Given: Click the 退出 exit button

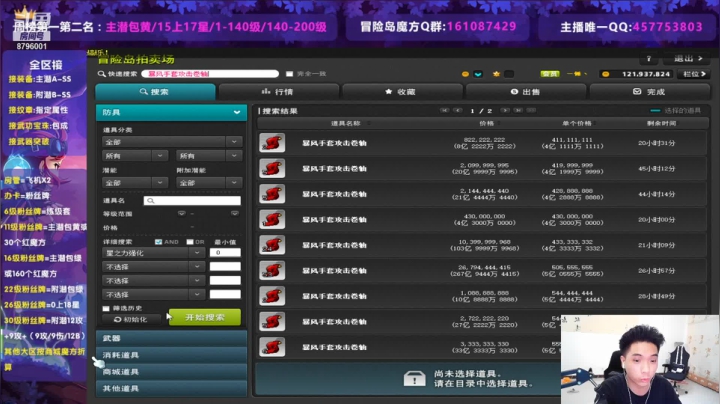Looking at the screenshot, I should click(688, 59).
